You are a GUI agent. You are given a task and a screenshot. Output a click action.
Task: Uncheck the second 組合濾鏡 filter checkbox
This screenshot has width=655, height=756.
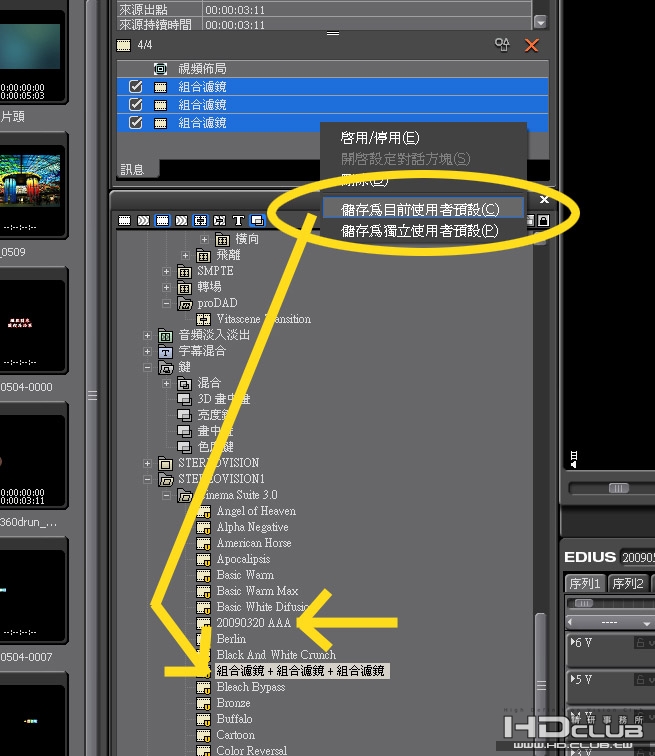point(136,105)
